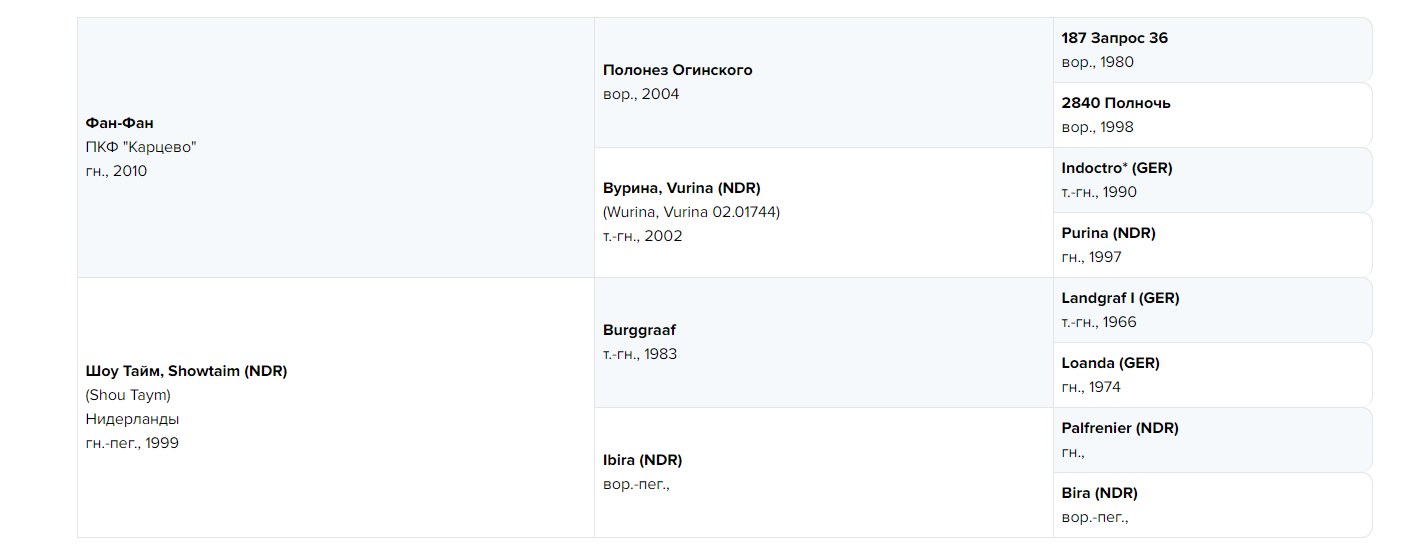Open the Landgraf I (GER) entry
This screenshot has width=1422, height=552.
[x=1120, y=298]
